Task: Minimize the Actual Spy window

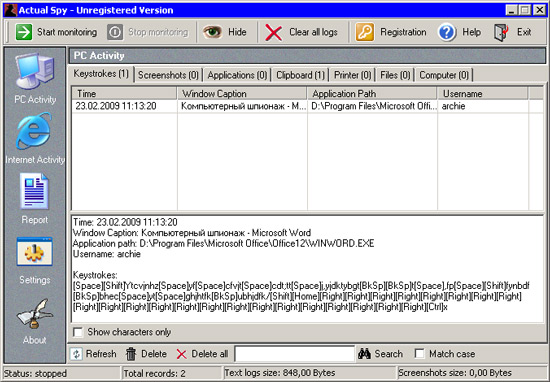Action: point(511,10)
